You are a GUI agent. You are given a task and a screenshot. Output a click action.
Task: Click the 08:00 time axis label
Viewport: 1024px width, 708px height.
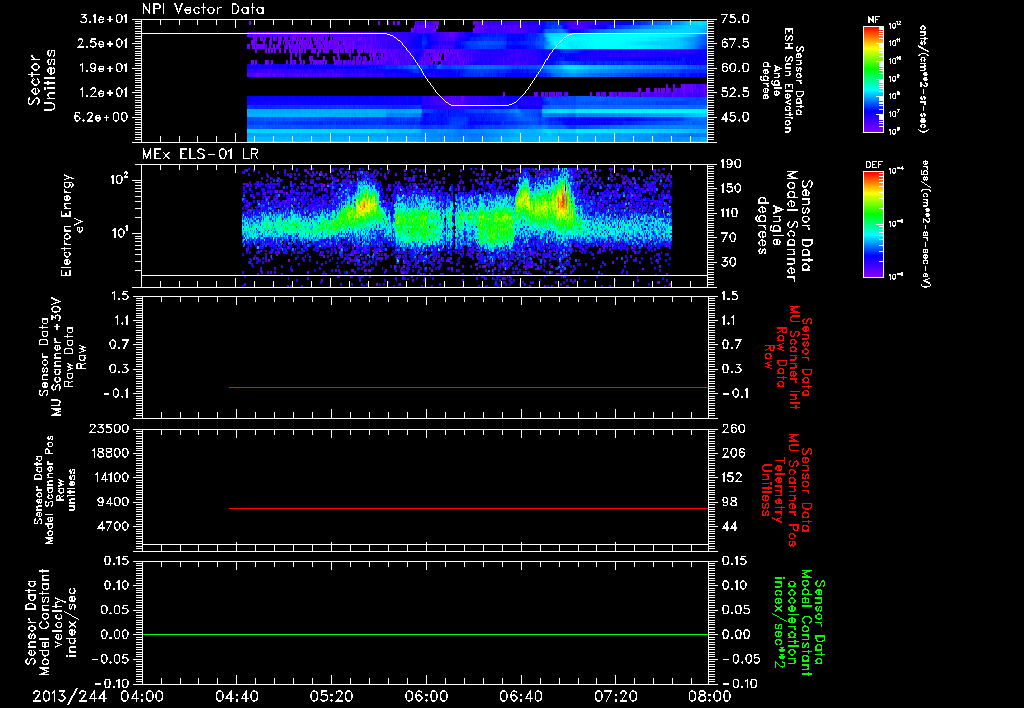[710, 696]
